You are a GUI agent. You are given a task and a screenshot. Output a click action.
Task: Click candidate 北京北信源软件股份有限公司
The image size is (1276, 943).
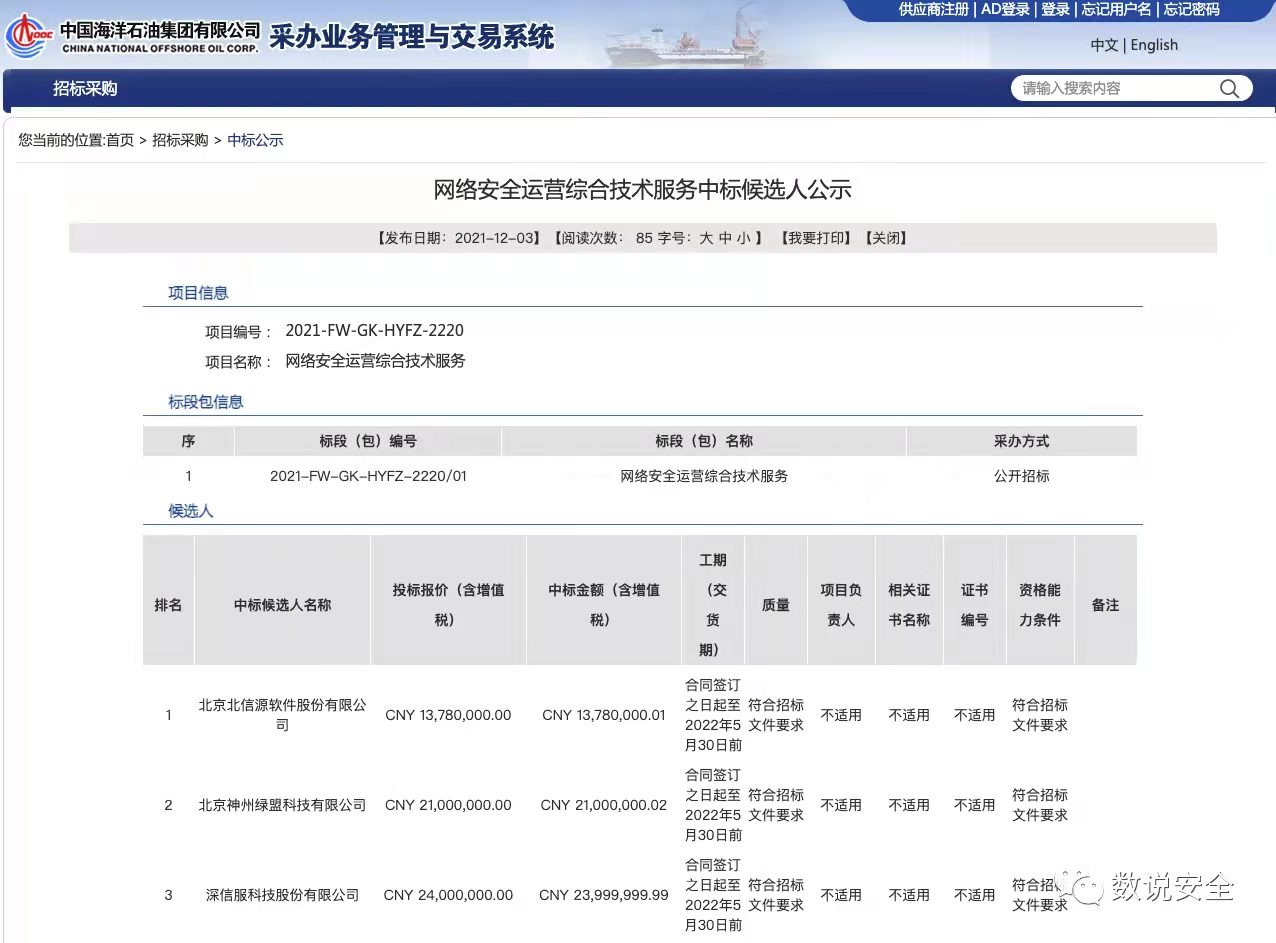click(x=283, y=715)
